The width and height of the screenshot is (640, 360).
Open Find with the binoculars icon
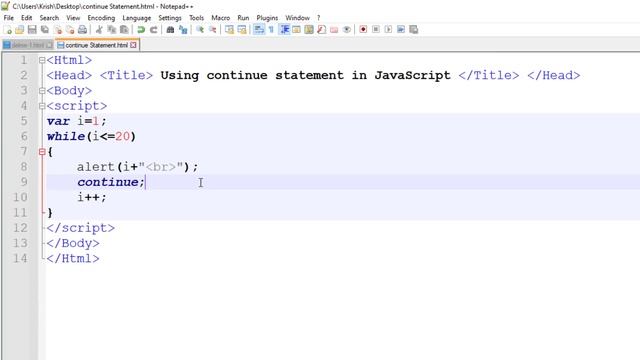[x=170, y=30]
